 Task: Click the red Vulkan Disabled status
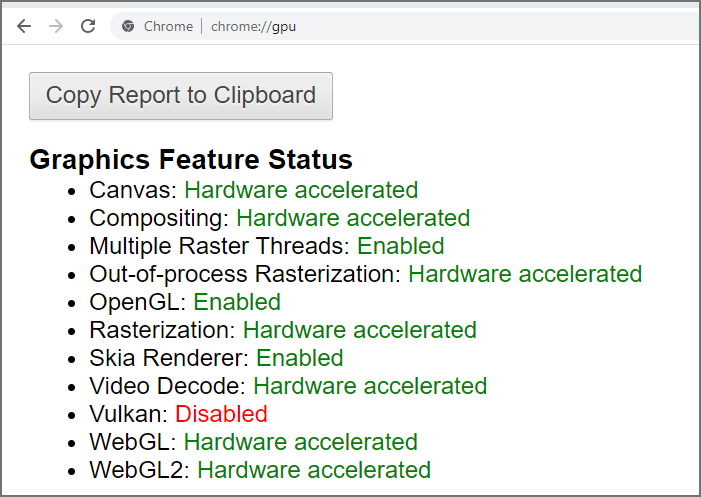tap(221, 414)
